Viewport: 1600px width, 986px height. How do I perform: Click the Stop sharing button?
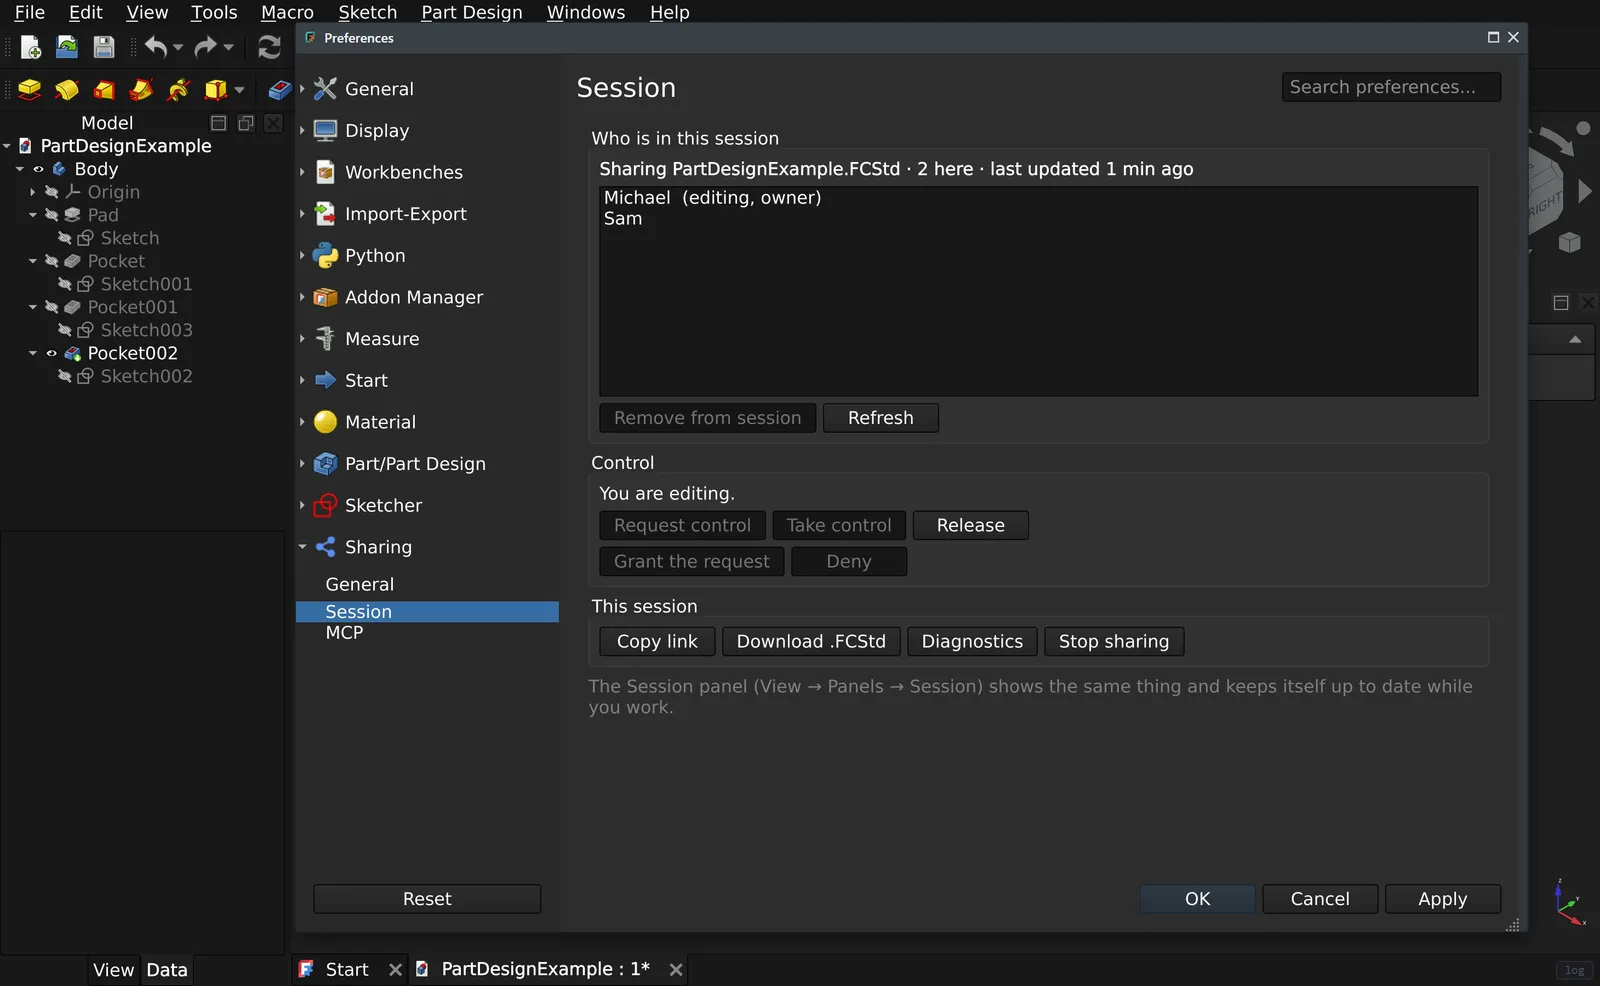(1114, 642)
